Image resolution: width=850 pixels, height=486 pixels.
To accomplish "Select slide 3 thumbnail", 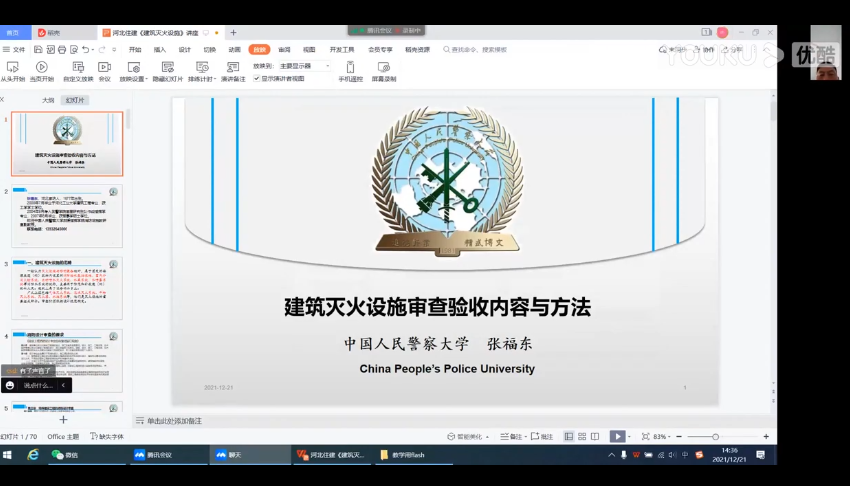I will click(67, 288).
